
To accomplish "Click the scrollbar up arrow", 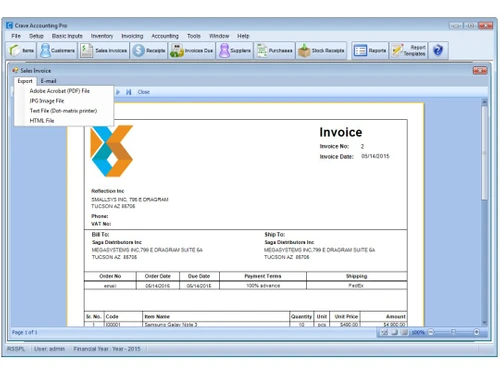I will pyautogui.click(x=484, y=102).
